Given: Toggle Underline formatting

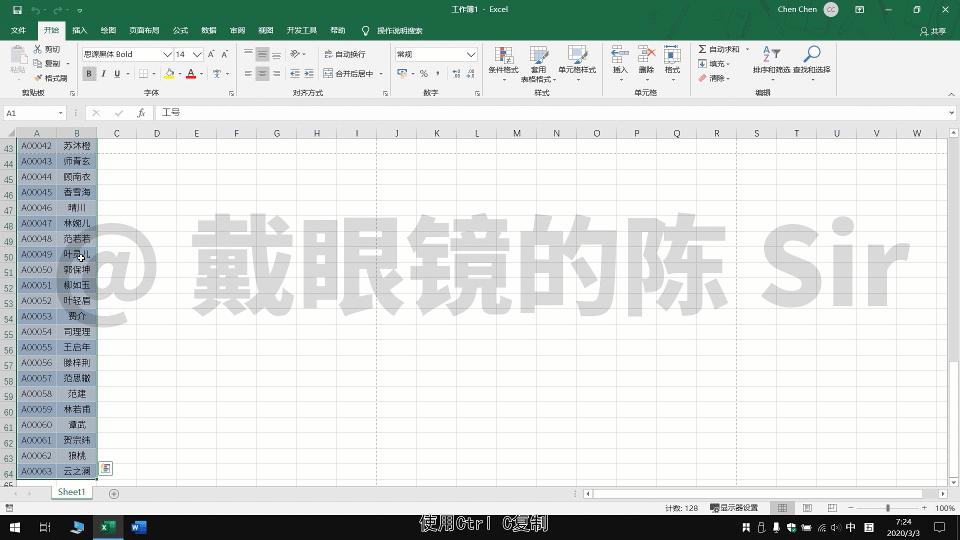Looking at the screenshot, I should pos(117,73).
